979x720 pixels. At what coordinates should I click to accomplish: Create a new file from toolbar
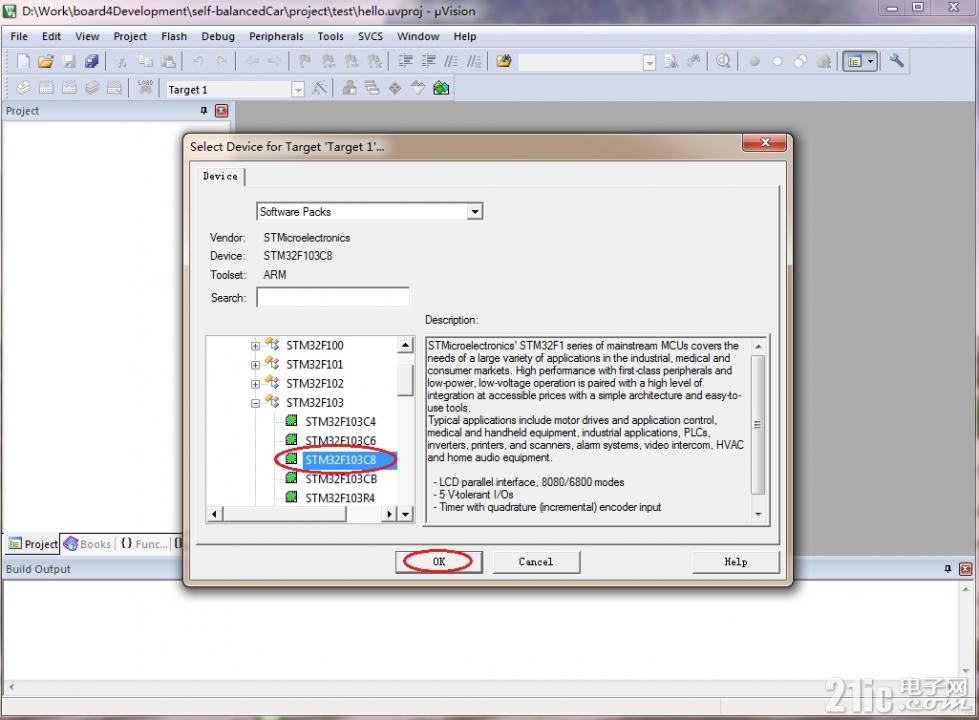[23, 61]
